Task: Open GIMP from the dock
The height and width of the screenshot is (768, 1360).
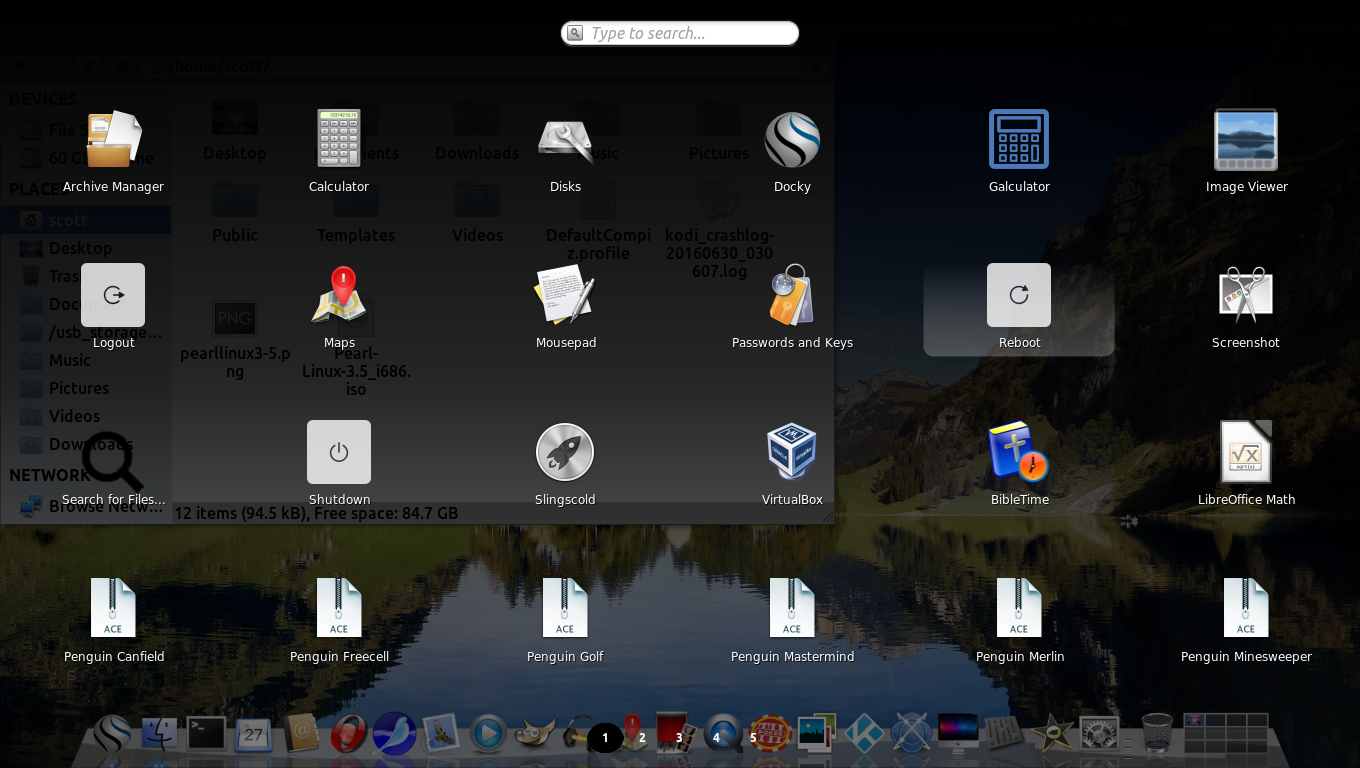Action: (534, 736)
